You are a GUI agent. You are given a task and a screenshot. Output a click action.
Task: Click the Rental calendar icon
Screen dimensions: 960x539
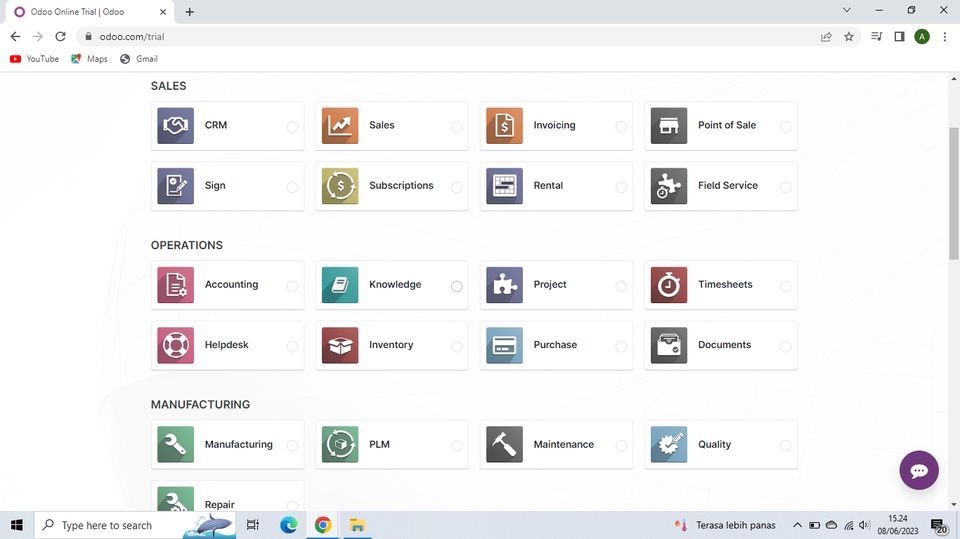[x=504, y=186]
